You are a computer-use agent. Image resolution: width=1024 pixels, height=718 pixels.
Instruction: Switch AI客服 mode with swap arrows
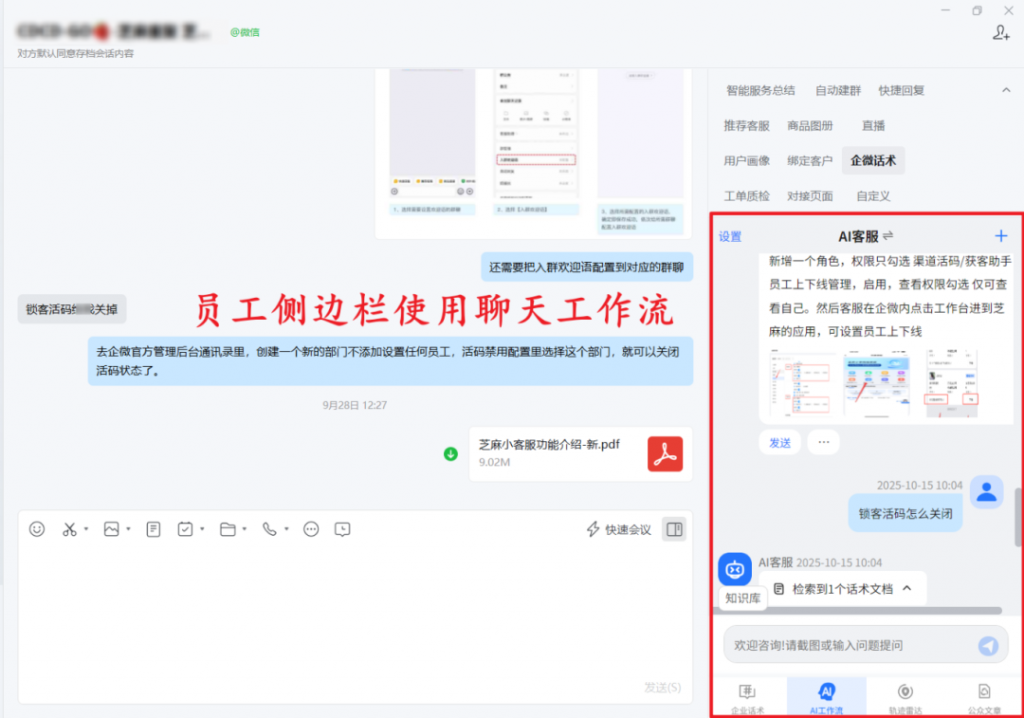click(888, 237)
